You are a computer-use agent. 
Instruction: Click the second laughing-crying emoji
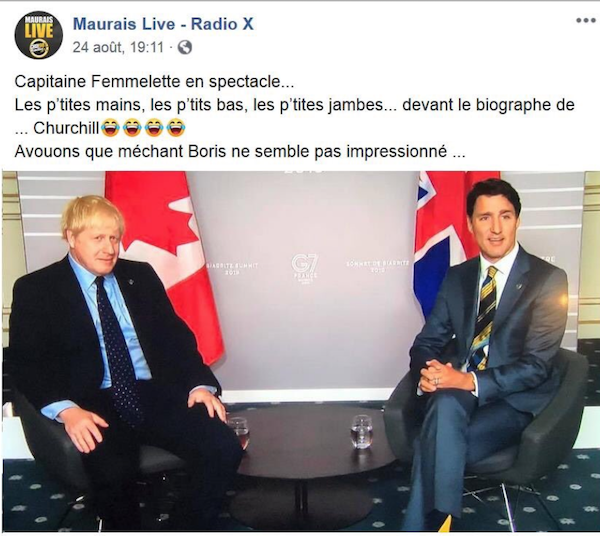[x=132, y=128]
